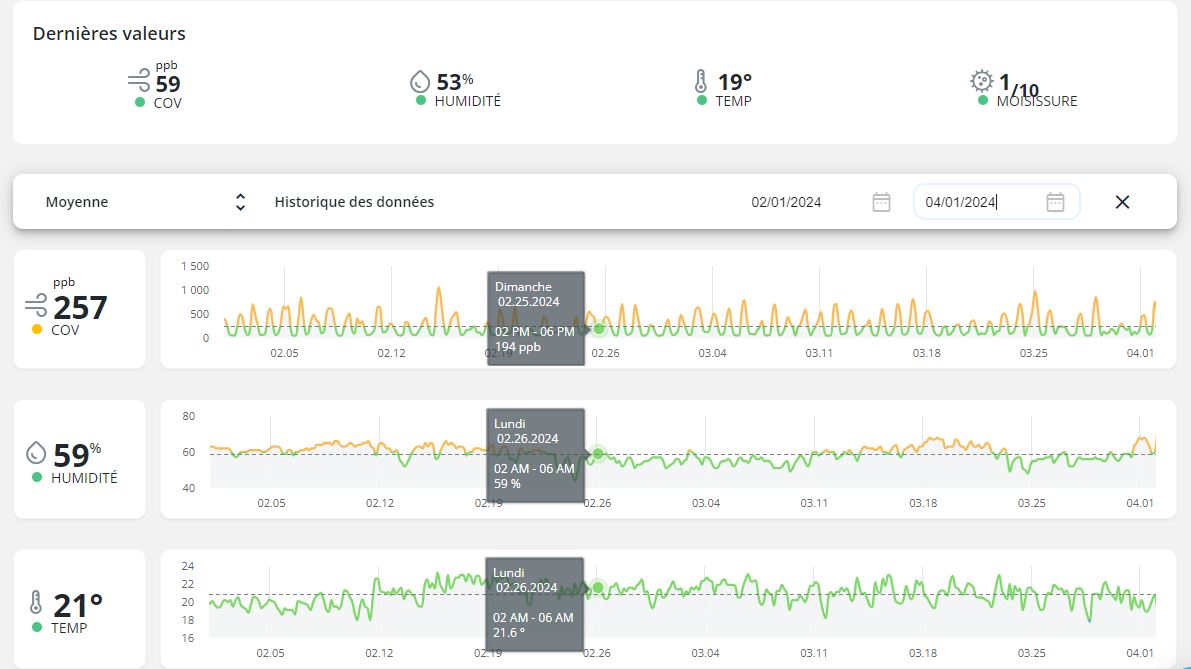Click the 59% average humidity value

(77, 455)
